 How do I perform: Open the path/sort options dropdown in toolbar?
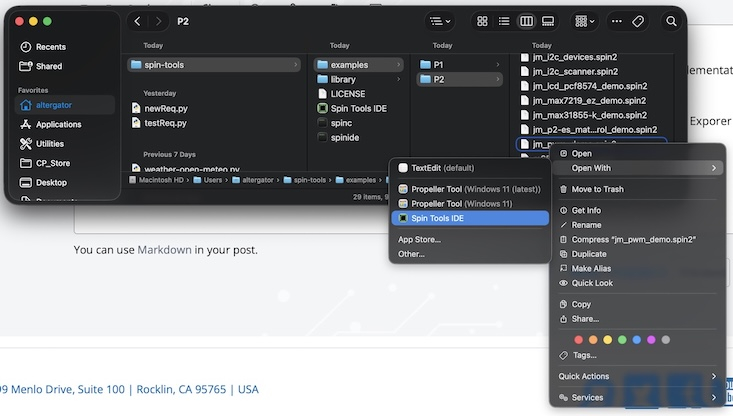(439, 21)
